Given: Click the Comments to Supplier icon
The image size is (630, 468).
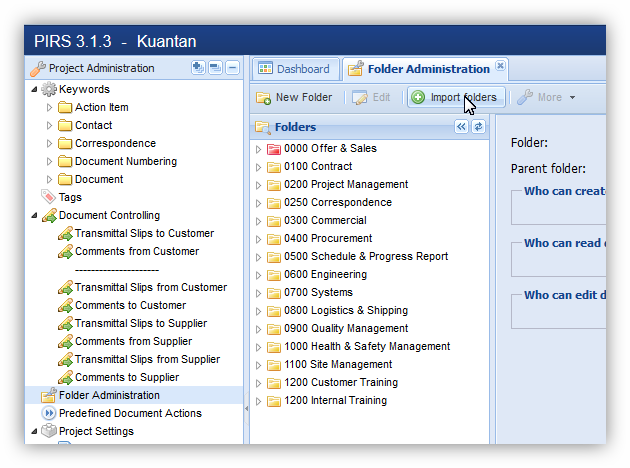Looking at the screenshot, I should tap(65, 377).
